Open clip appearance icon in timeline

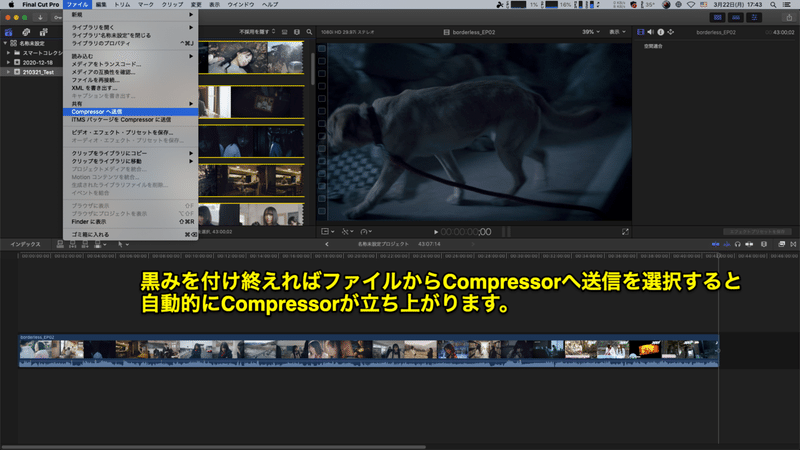[764, 244]
